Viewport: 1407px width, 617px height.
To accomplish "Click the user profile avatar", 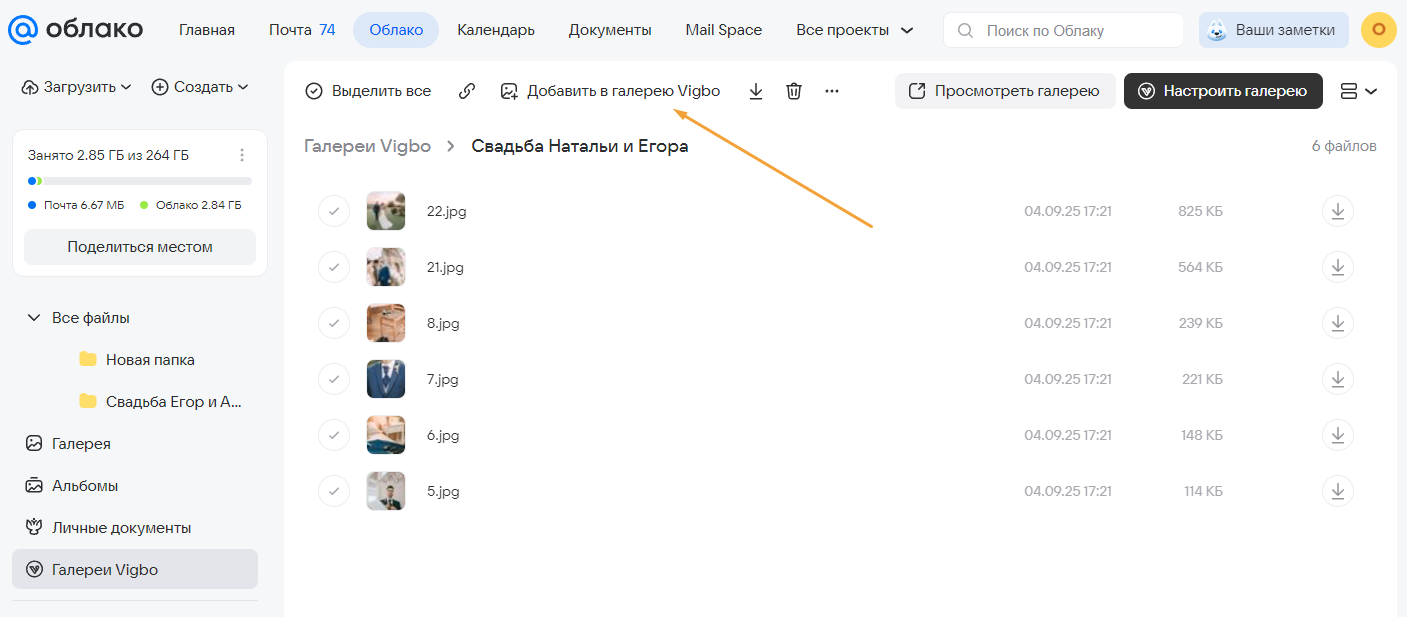I will (x=1378, y=30).
